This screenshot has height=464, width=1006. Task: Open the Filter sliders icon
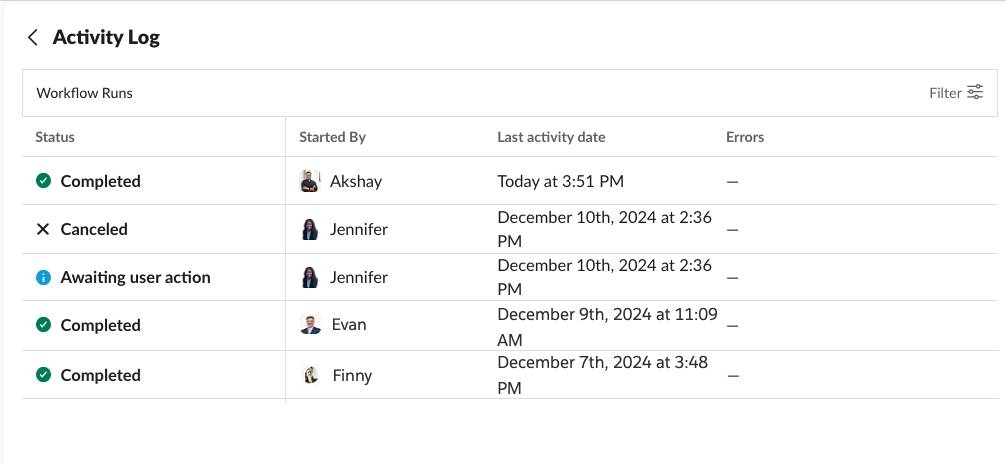pyautogui.click(x=975, y=92)
